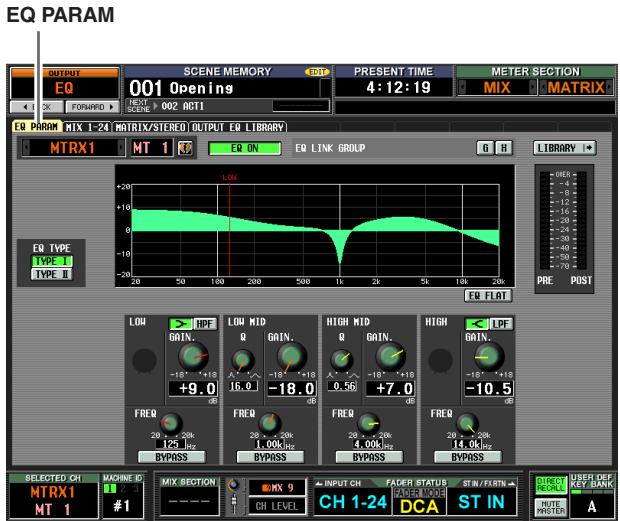Select the DCA fader mode
Screen dimensions: 620x521
point(419,506)
